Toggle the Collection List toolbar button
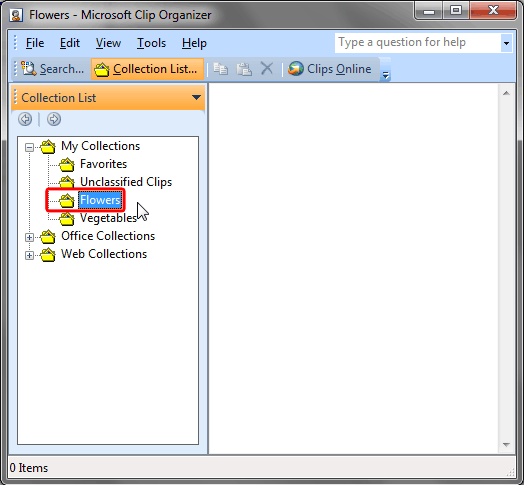This screenshot has width=524, height=485. [x=146, y=69]
